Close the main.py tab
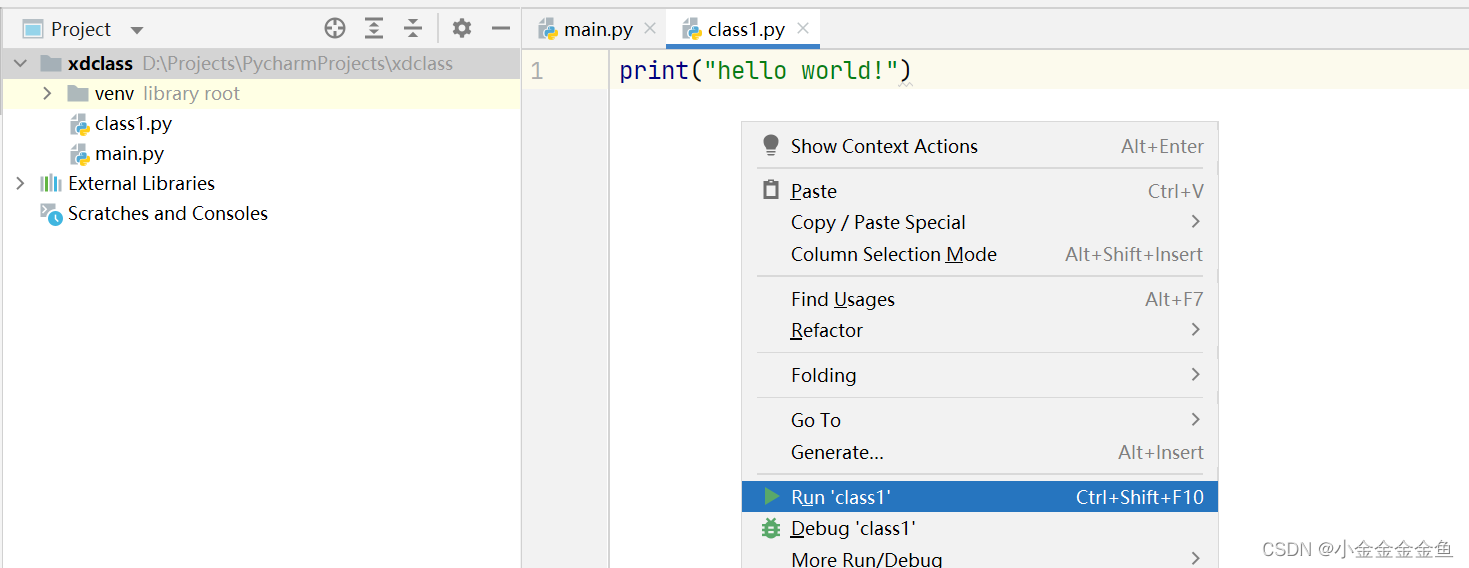The image size is (1469, 568). click(x=650, y=29)
